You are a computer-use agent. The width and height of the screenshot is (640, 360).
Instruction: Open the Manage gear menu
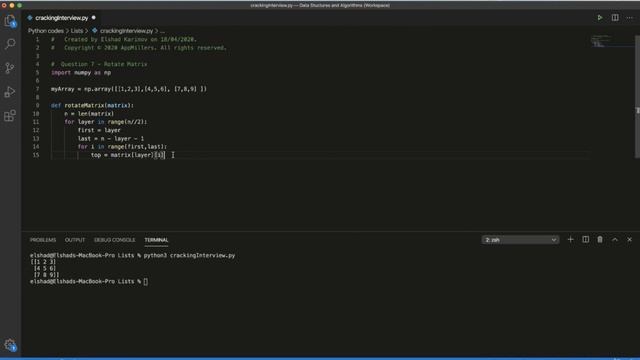click(x=10, y=345)
